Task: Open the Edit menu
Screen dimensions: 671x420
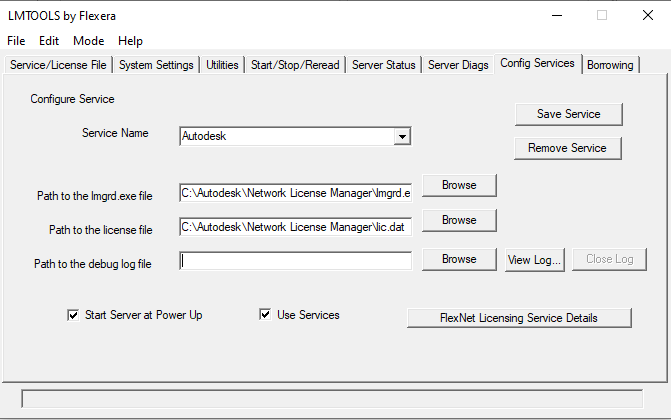Action: [x=49, y=41]
